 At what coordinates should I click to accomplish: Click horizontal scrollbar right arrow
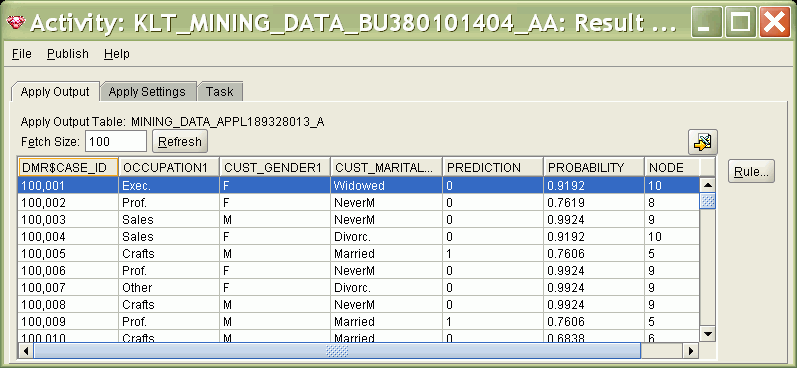[690, 350]
